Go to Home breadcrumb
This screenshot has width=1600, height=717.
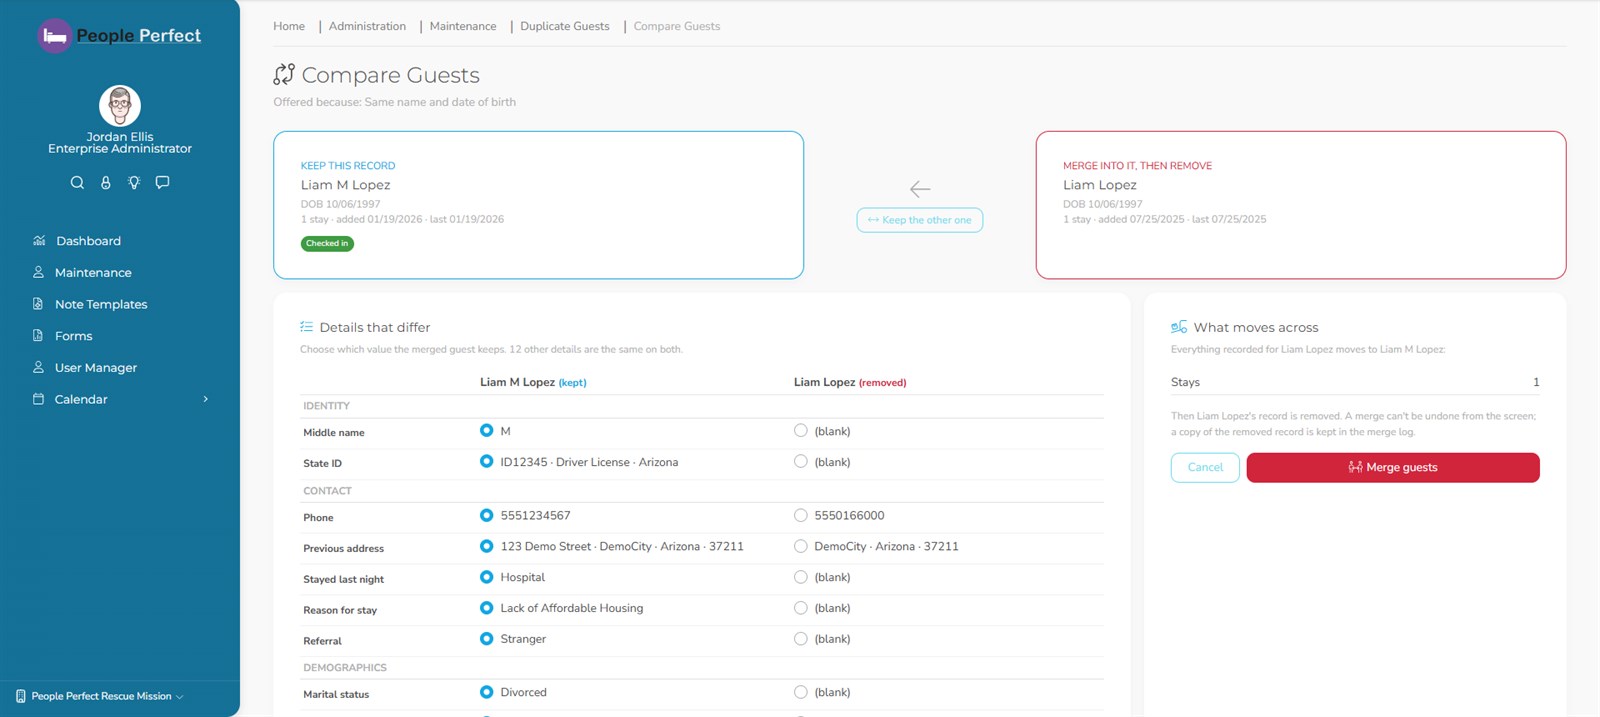click(289, 26)
